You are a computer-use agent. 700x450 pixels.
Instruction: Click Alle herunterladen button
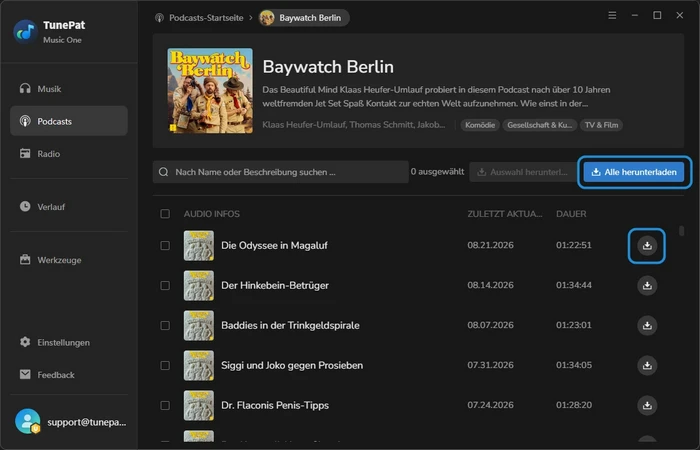pyautogui.click(x=634, y=172)
